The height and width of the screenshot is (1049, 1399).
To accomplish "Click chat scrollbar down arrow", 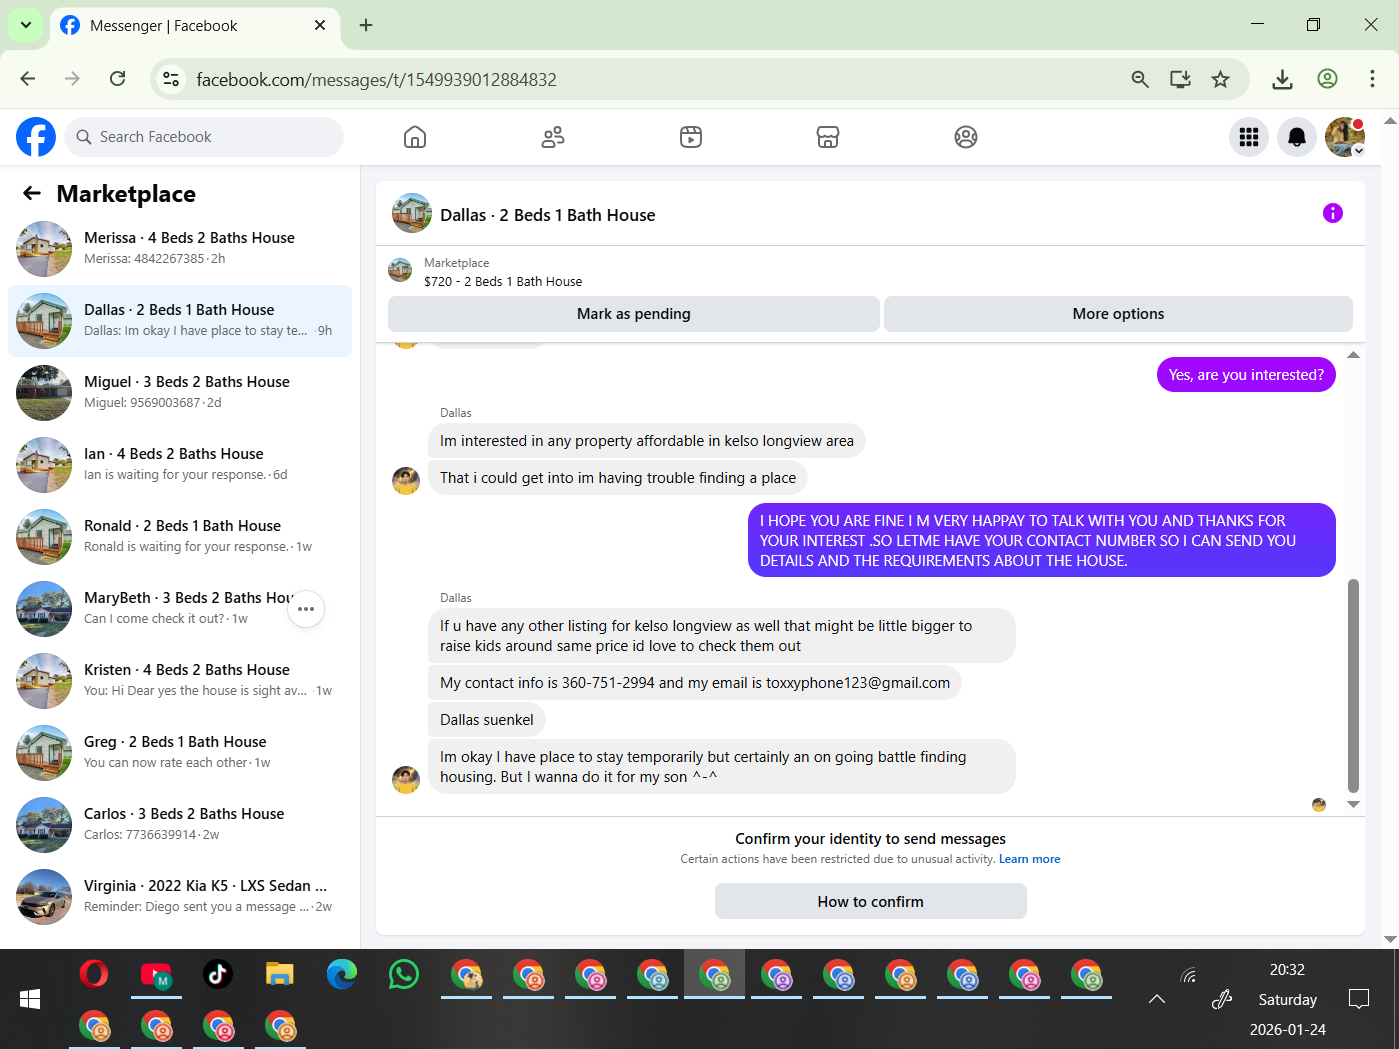I will point(1353,804).
